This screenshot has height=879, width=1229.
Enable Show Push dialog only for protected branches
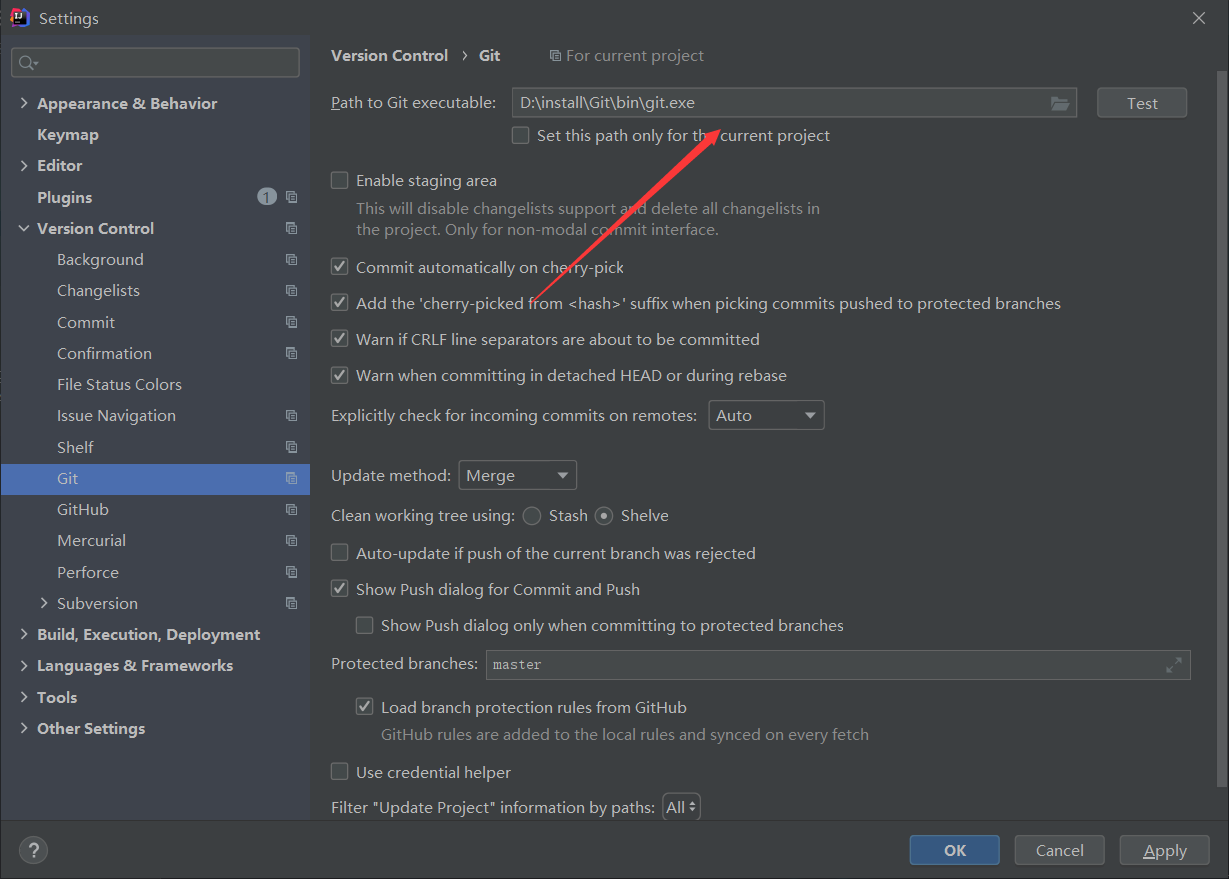pos(365,625)
